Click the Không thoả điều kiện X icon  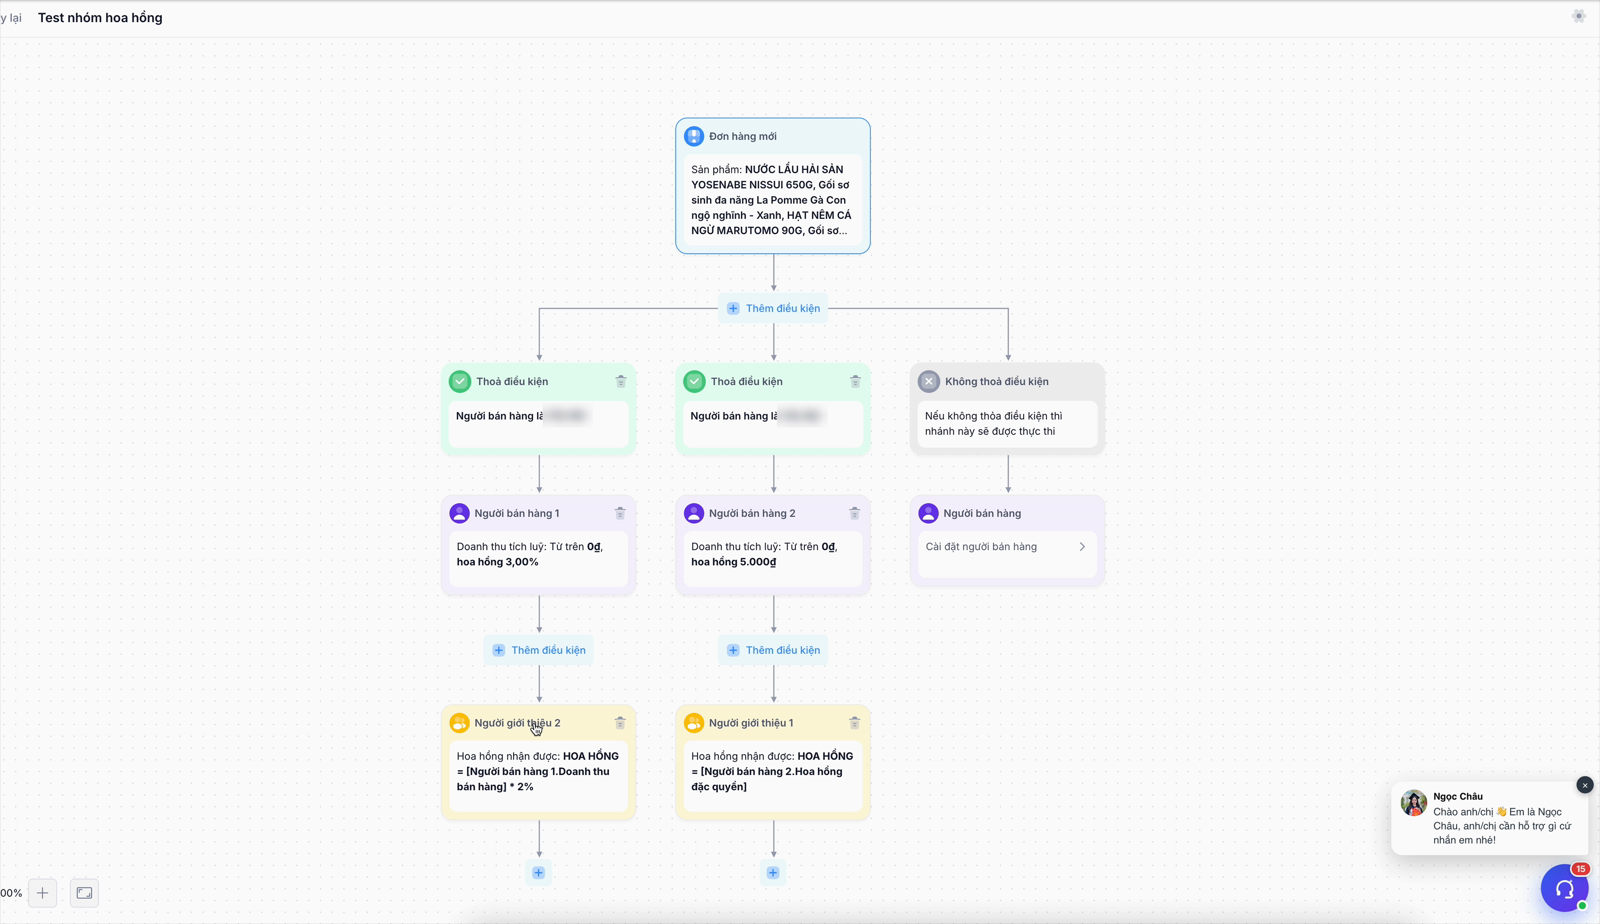929,381
